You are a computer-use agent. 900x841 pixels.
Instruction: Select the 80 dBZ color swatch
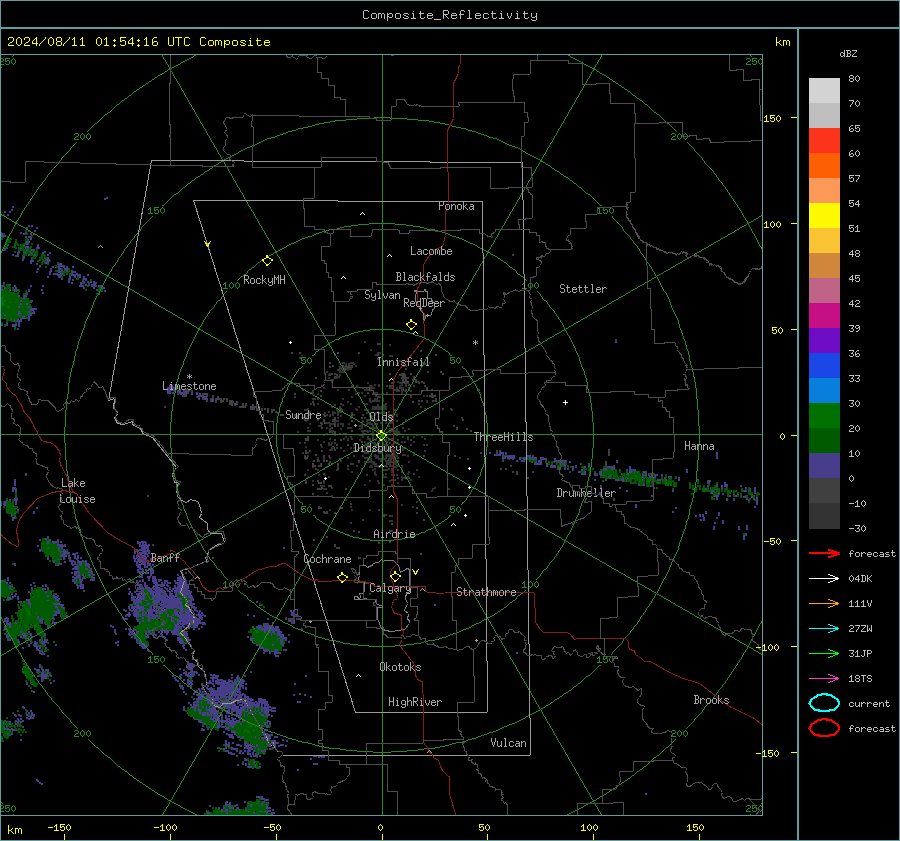[824, 90]
